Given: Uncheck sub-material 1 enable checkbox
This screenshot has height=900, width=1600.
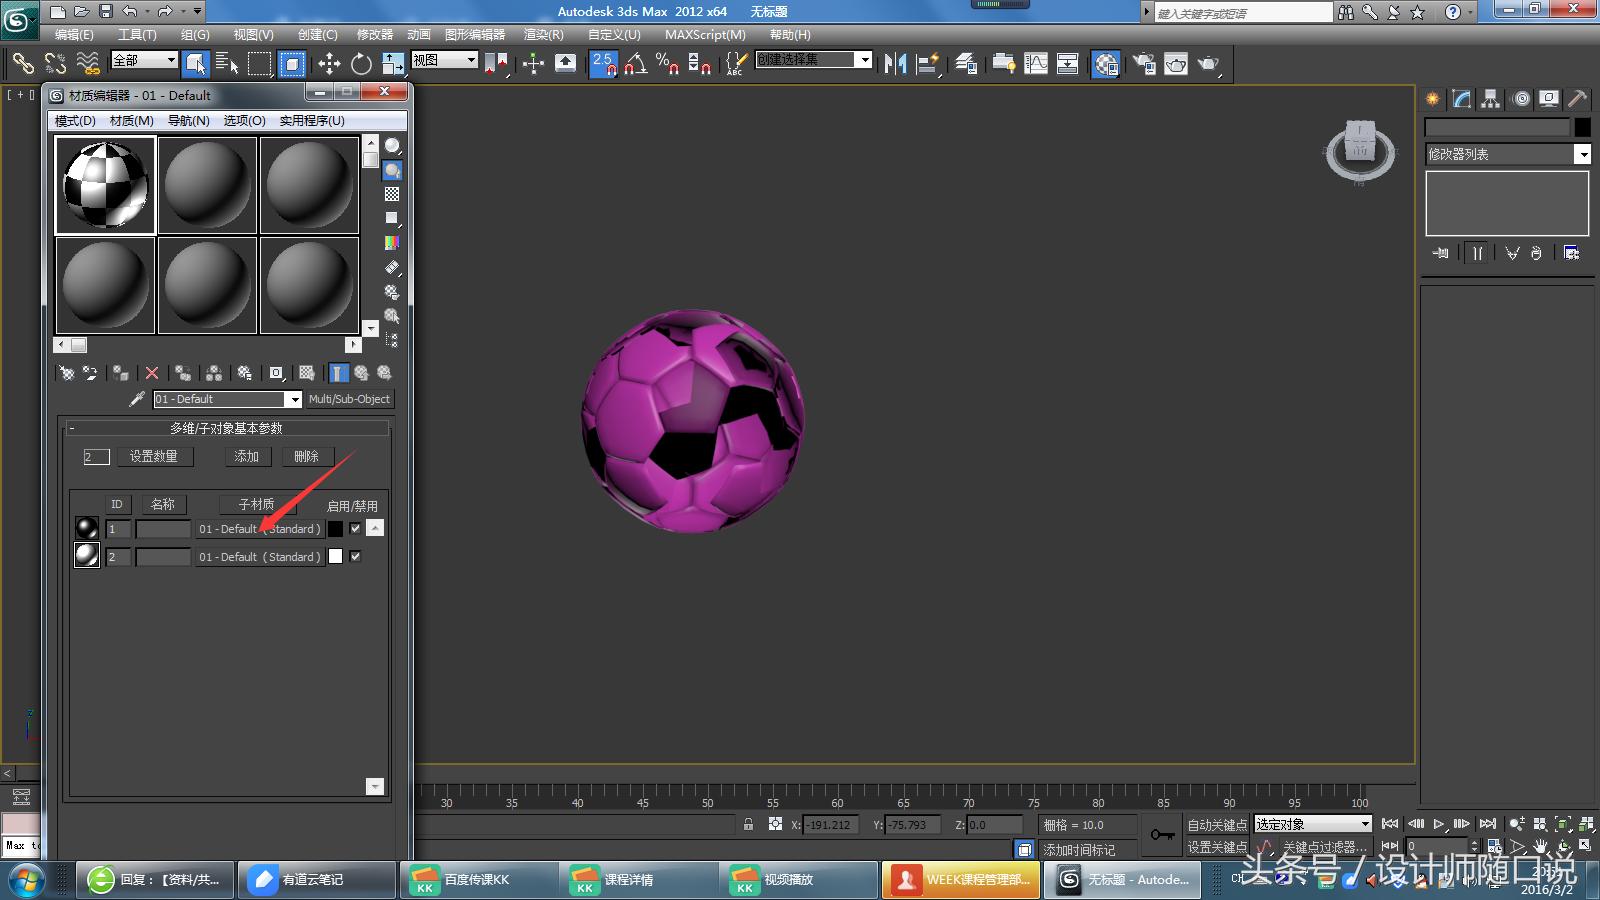Looking at the screenshot, I should 355,529.
